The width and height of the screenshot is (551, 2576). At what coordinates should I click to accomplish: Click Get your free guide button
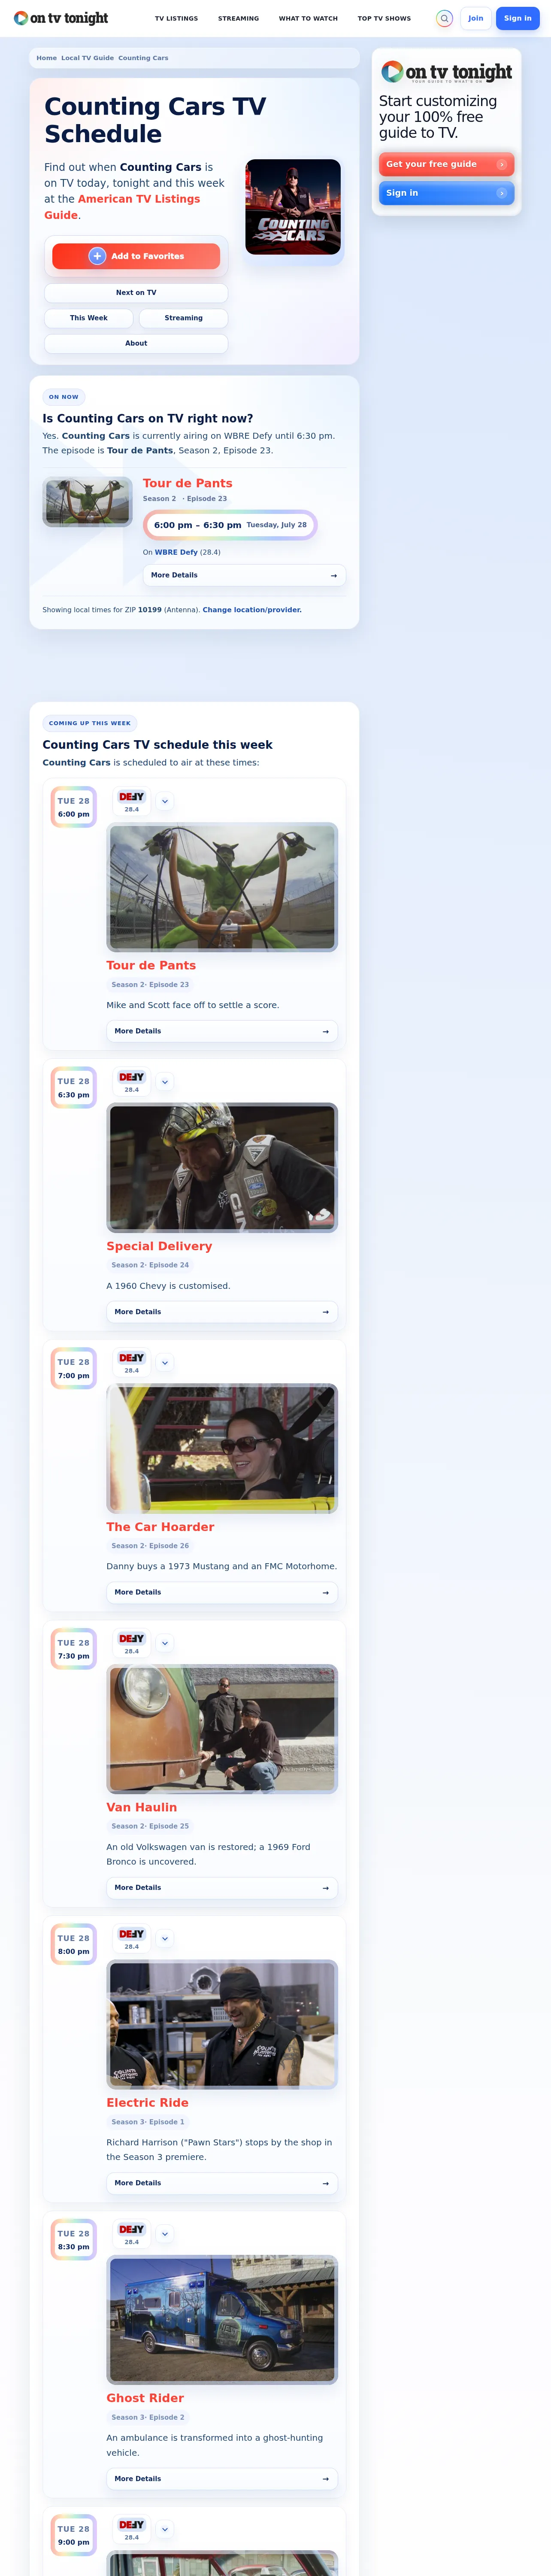click(x=446, y=164)
